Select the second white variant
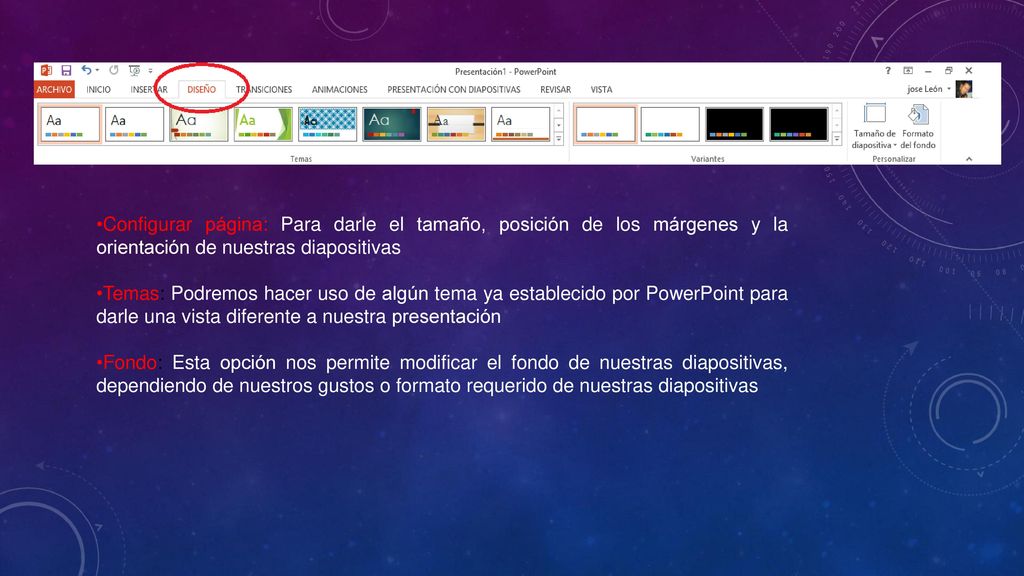The image size is (1024, 576). tap(670, 124)
